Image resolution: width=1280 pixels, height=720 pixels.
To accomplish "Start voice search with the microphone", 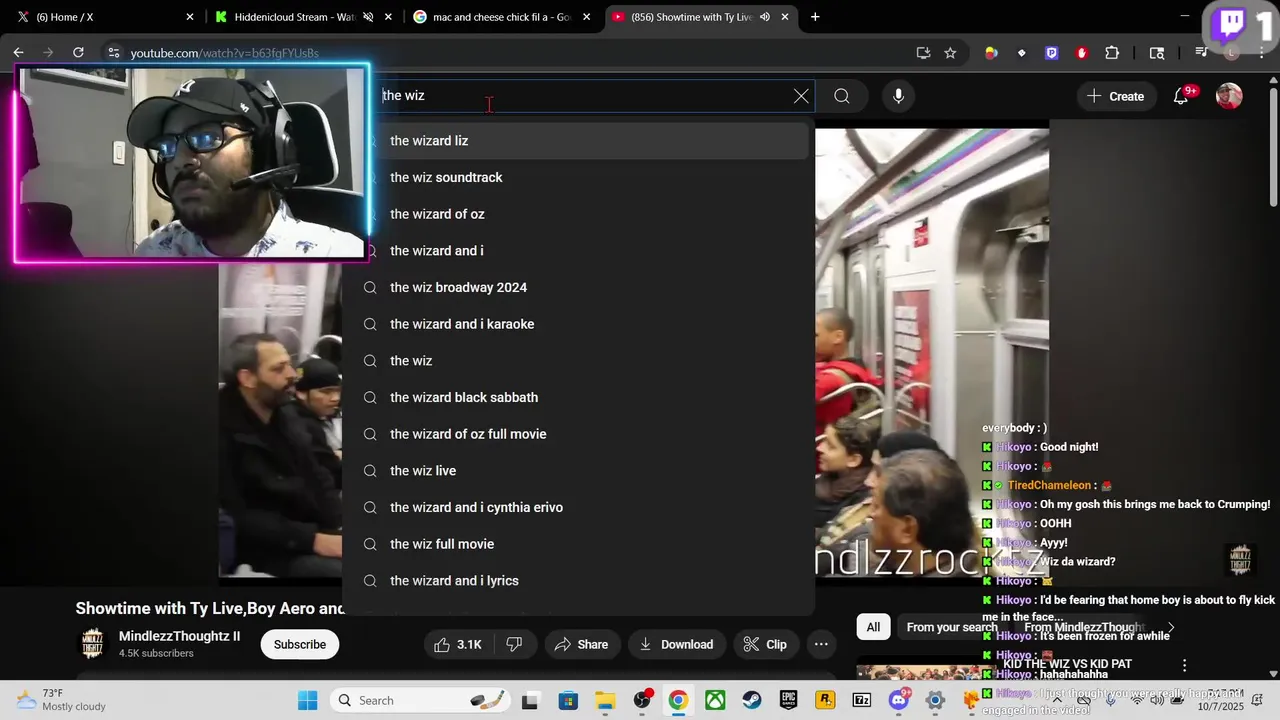I will [x=898, y=96].
